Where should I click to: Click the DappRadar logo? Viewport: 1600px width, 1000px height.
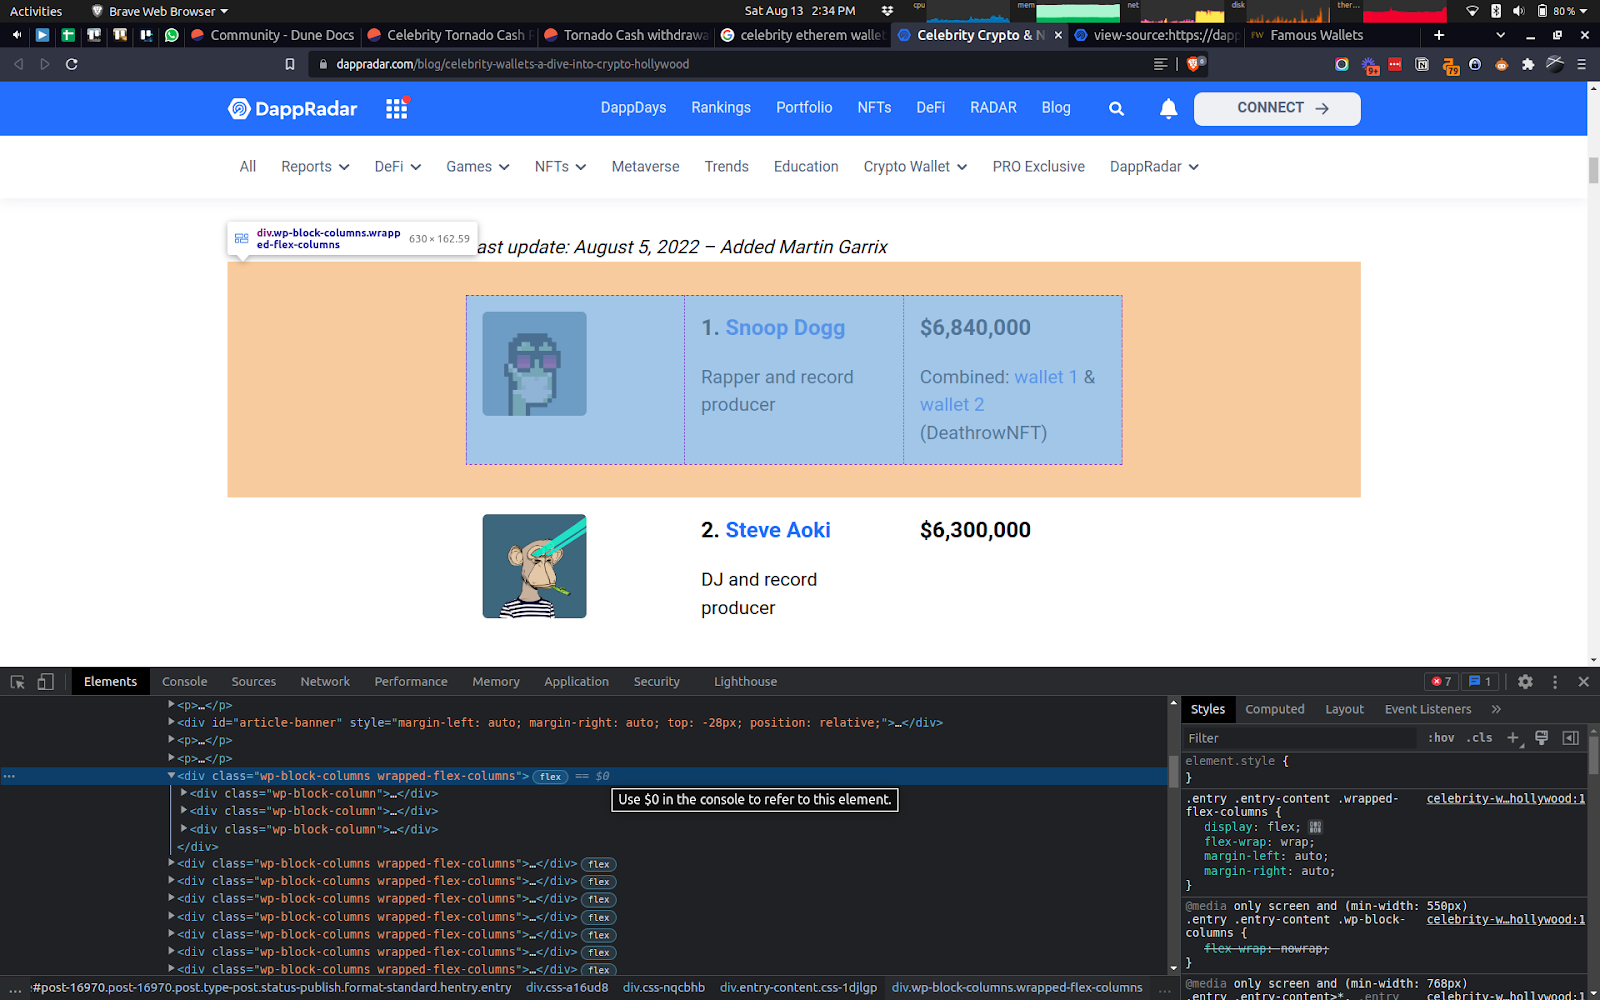point(292,108)
